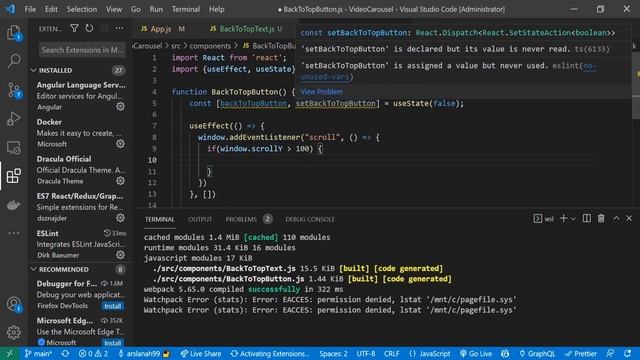The width and height of the screenshot is (640, 360).
Task: Refresh the extensions list
Action: click(89, 28)
